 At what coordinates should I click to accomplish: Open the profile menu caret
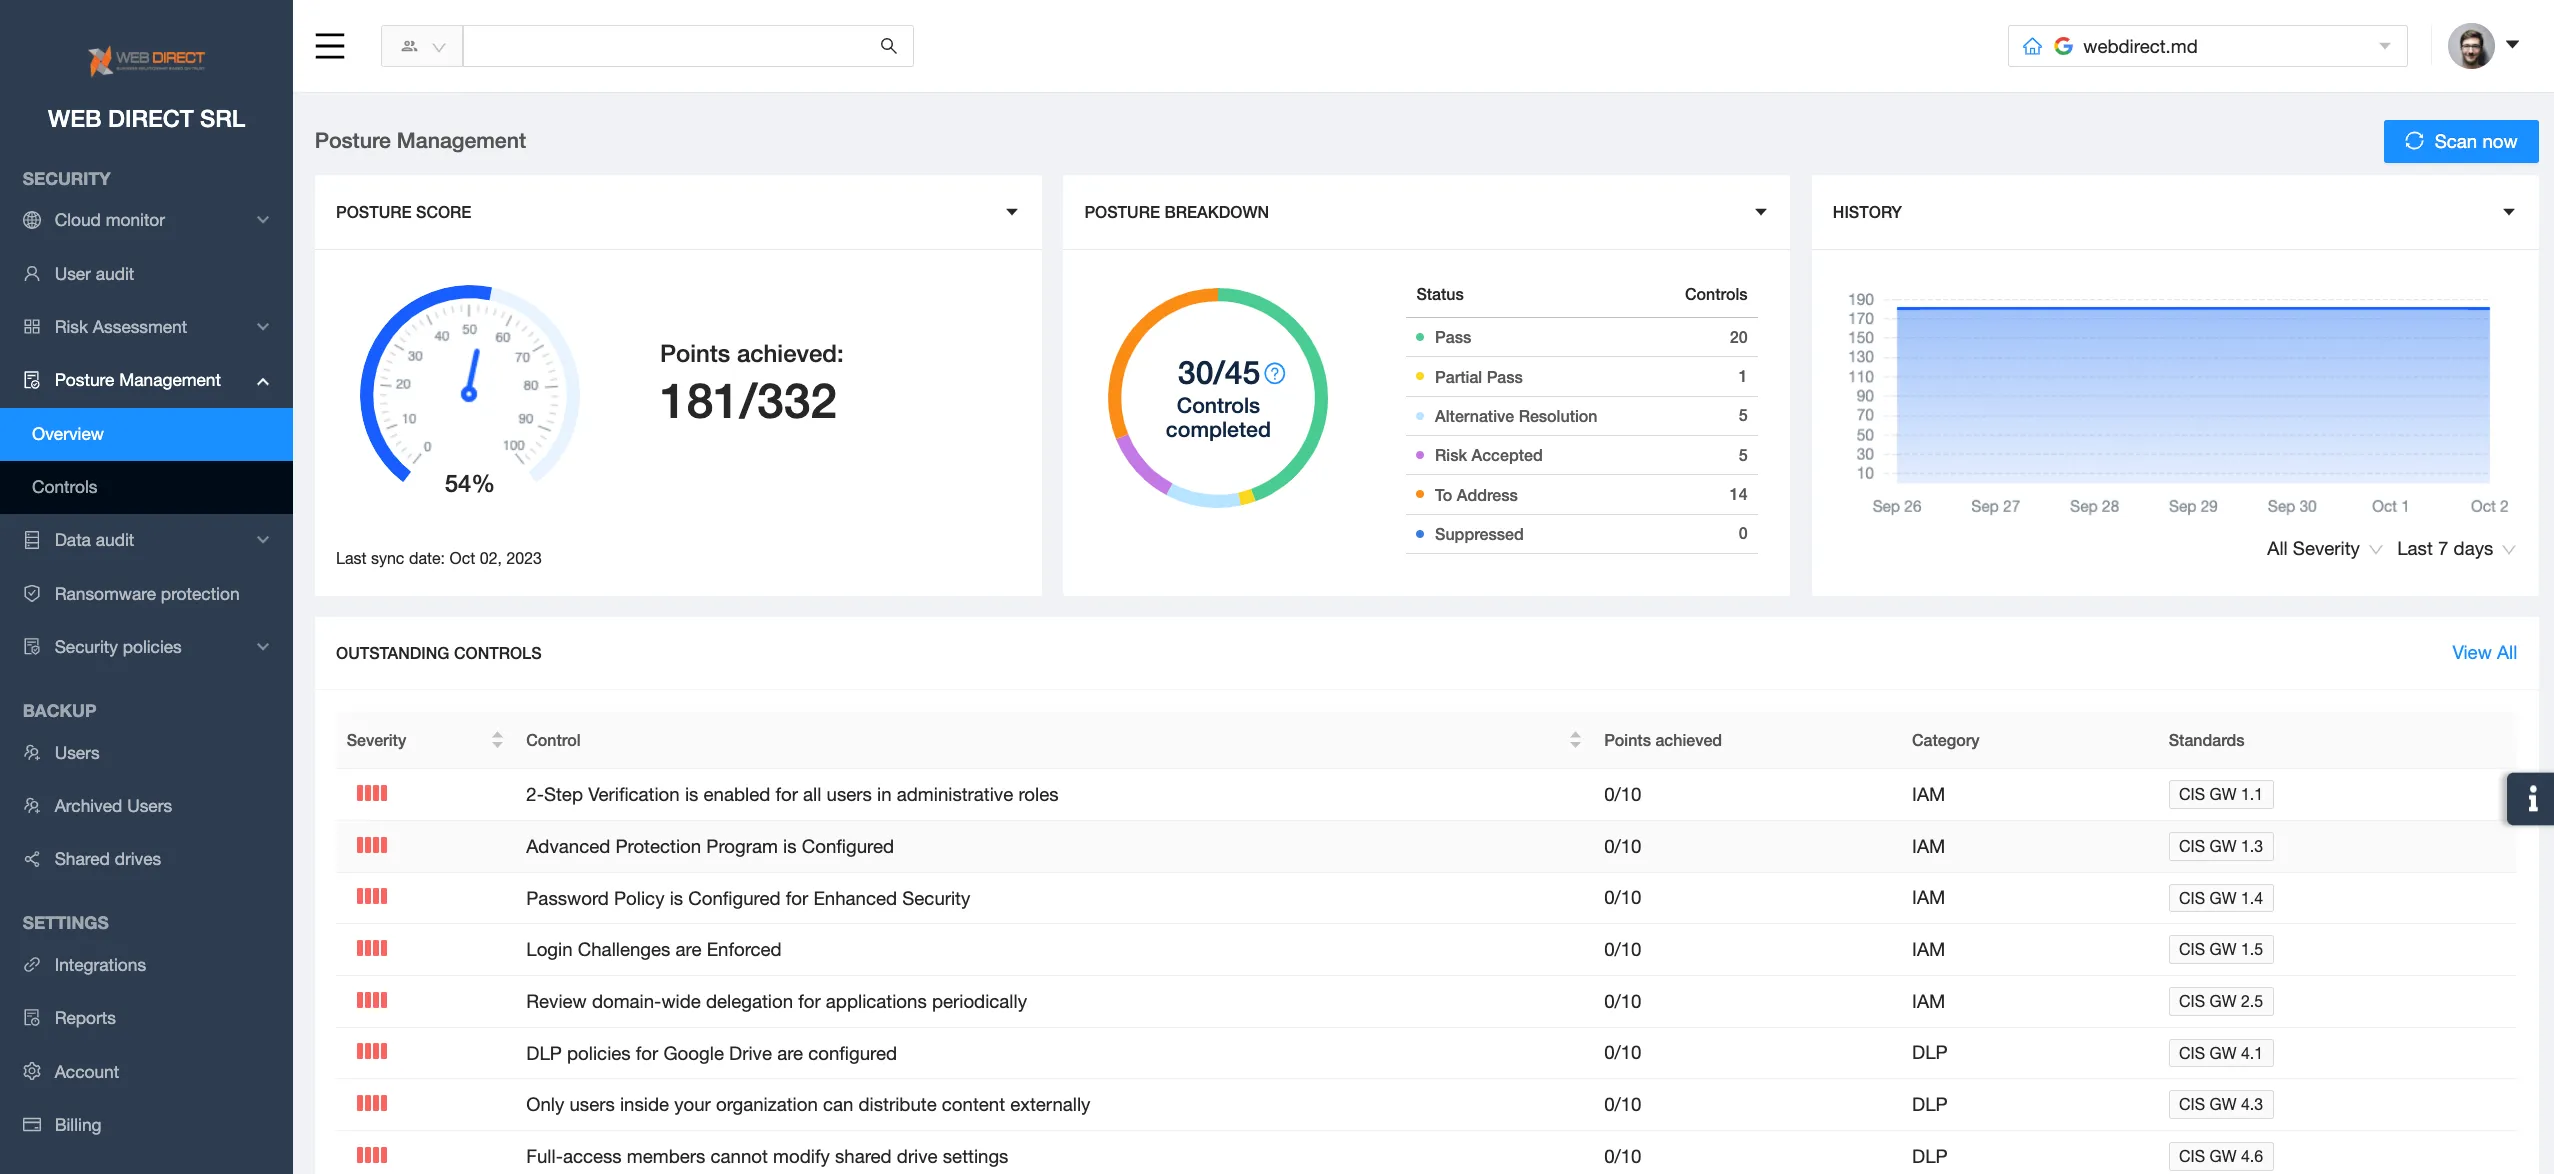pos(2512,44)
